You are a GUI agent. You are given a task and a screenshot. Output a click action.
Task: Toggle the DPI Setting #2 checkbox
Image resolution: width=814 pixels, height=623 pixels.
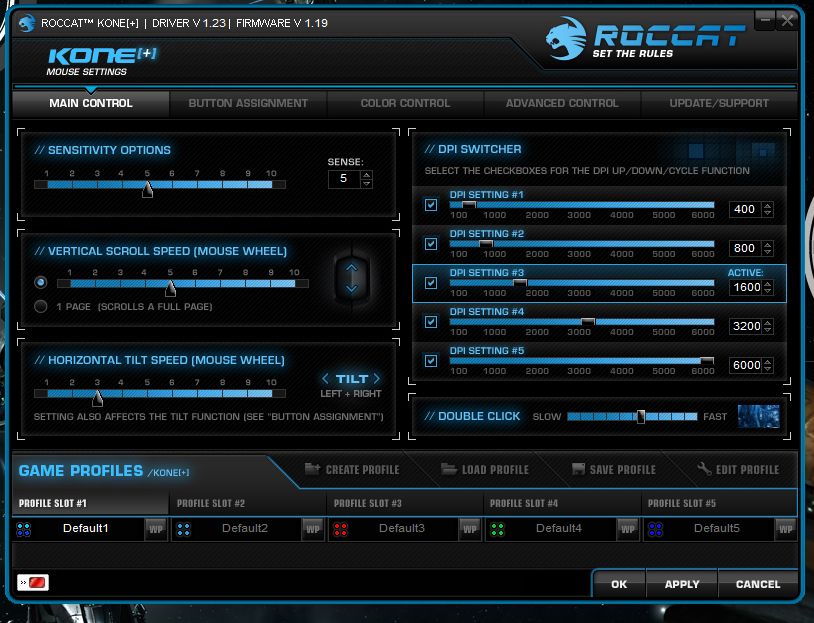(x=431, y=243)
